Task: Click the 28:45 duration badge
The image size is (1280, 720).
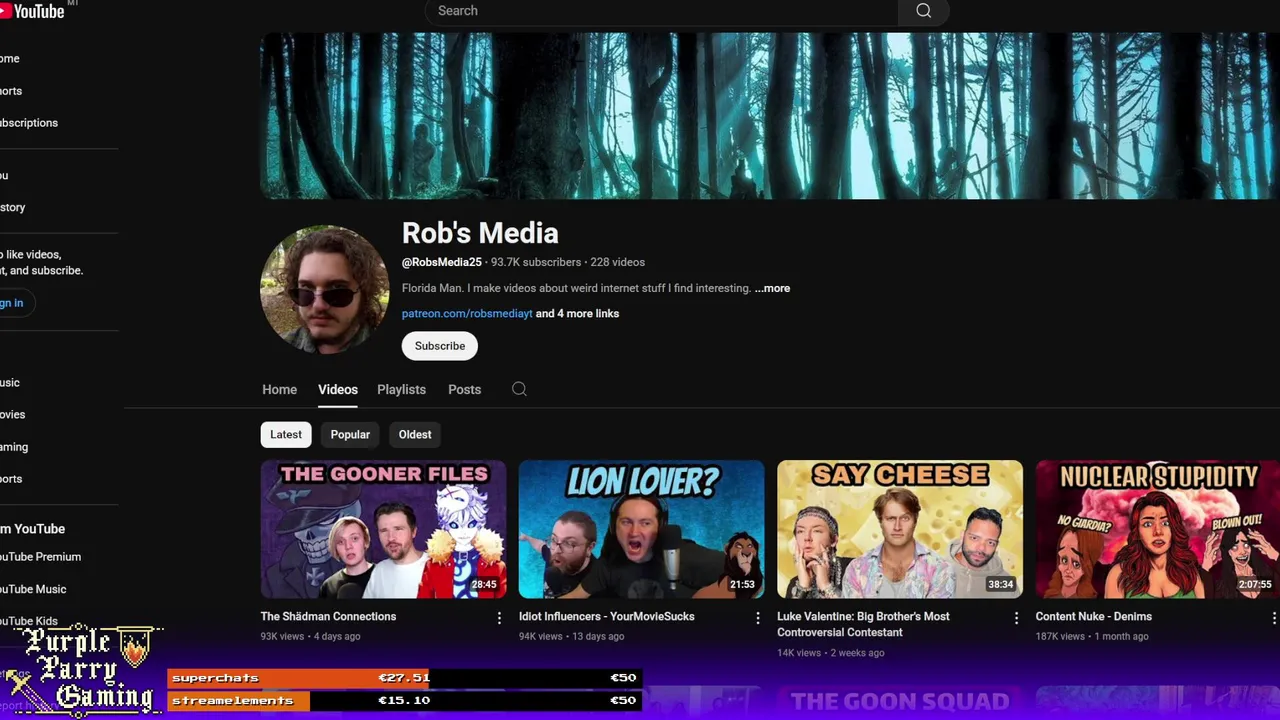Action: tap(484, 584)
